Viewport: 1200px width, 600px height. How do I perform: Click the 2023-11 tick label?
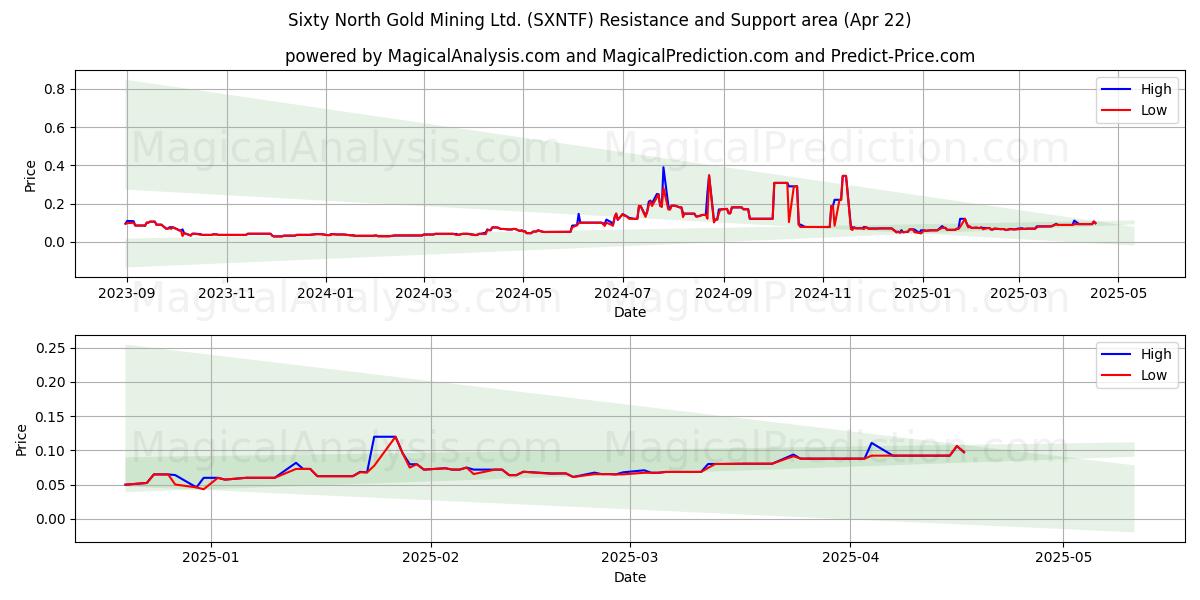(226, 293)
